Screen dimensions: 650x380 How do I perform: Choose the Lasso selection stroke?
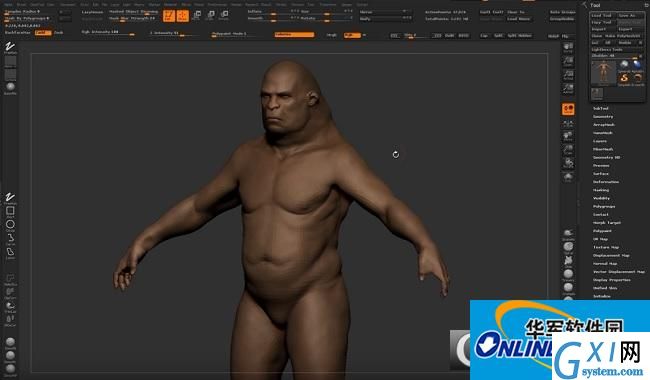point(10,253)
